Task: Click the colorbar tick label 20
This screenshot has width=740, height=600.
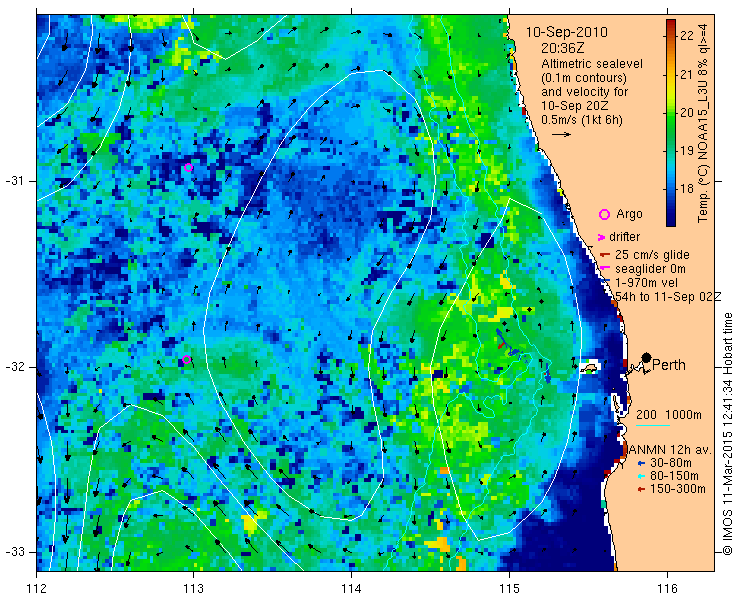Action: tap(687, 112)
